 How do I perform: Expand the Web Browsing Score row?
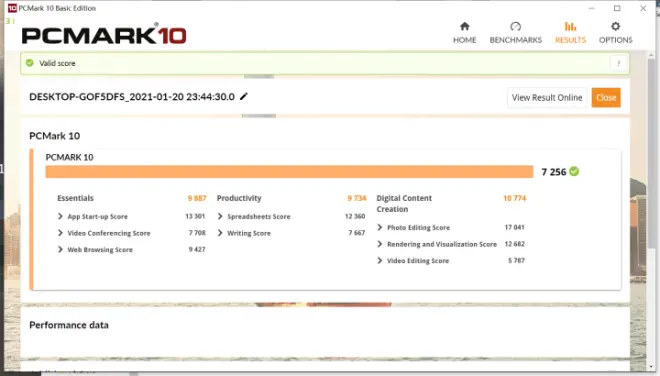[60, 249]
